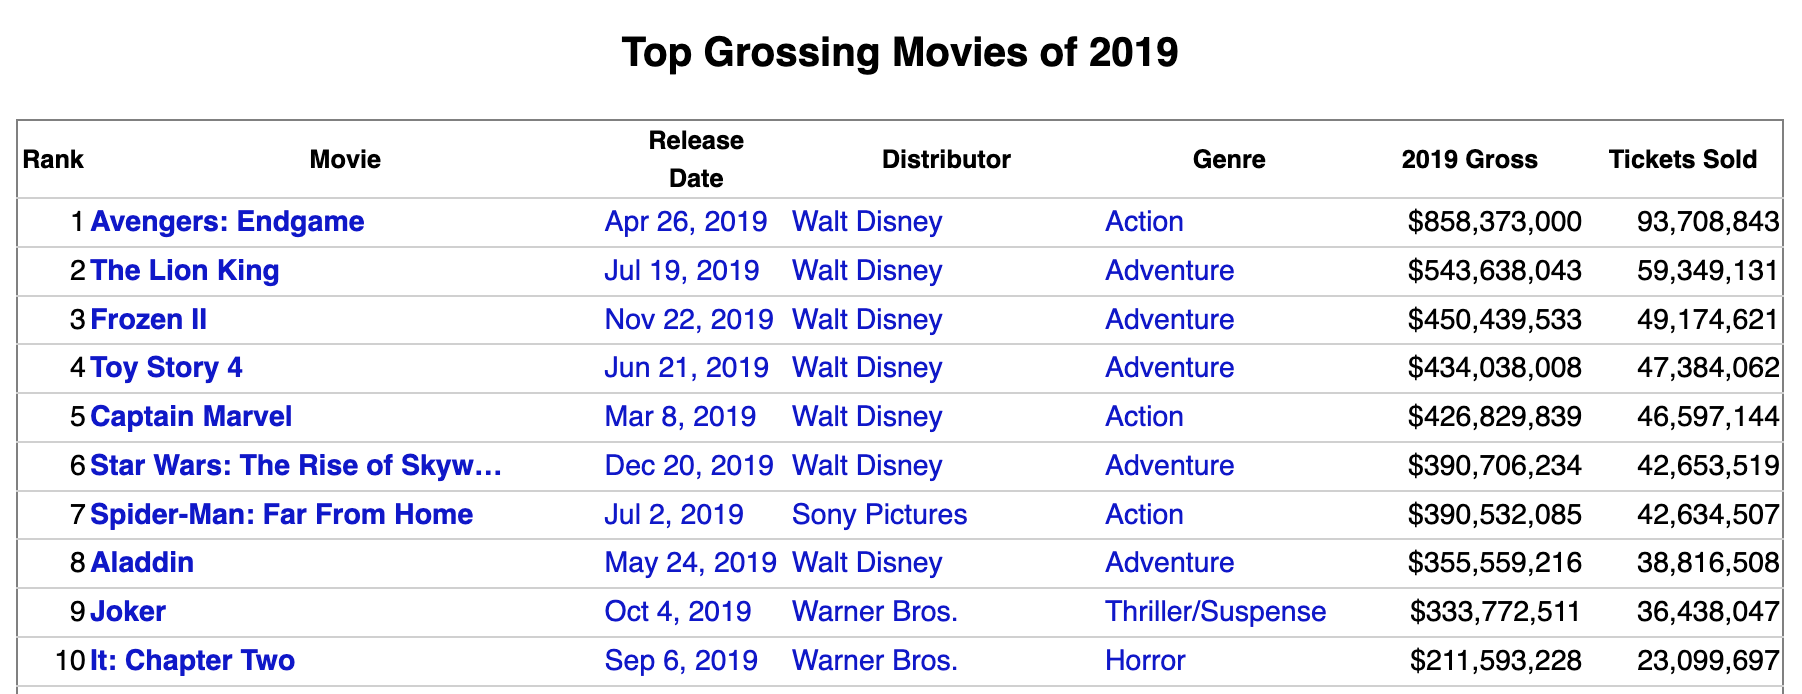This screenshot has width=1802, height=694.
Task: Open the Dec 20, 2019 release date link
Action: tap(688, 465)
